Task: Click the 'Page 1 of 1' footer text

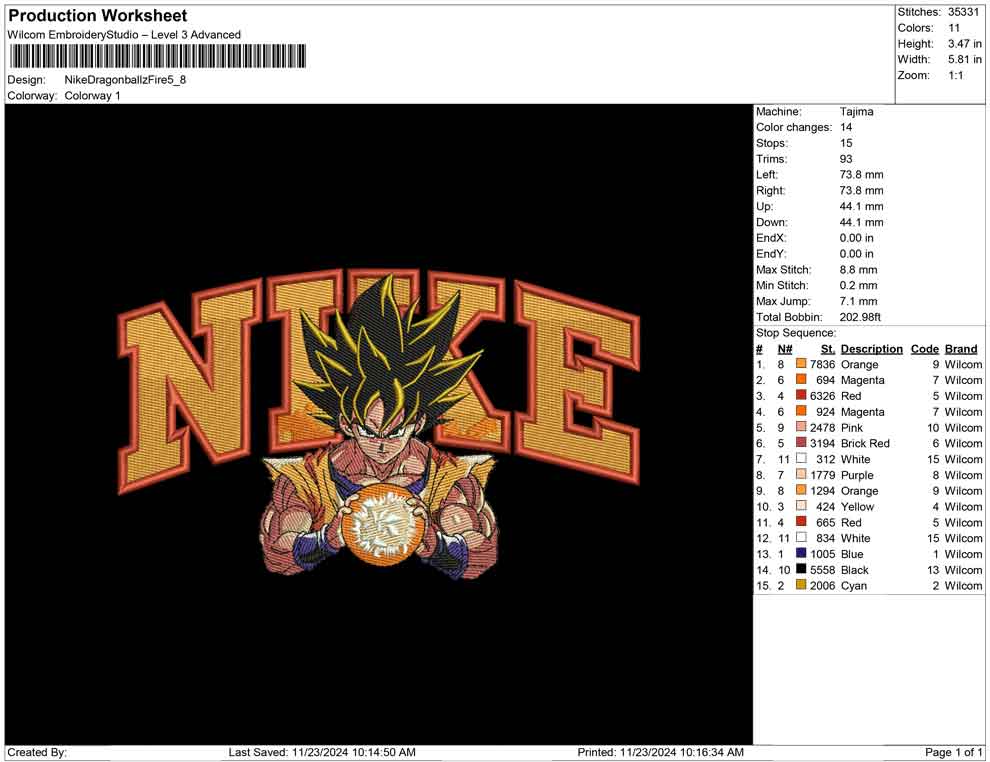Action: pyautogui.click(x=953, y=753)
